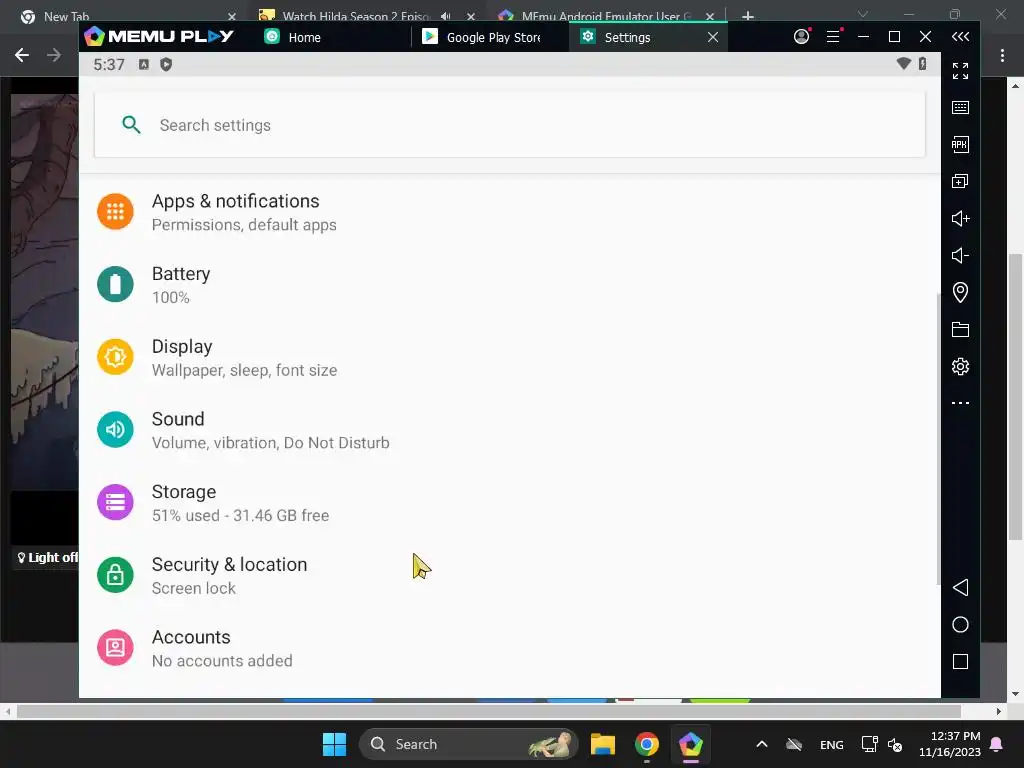Image resolution: width=1024 pixels, height=768 pixels.
Task: Click the yellow Display icon
Action: pos(115,357)
